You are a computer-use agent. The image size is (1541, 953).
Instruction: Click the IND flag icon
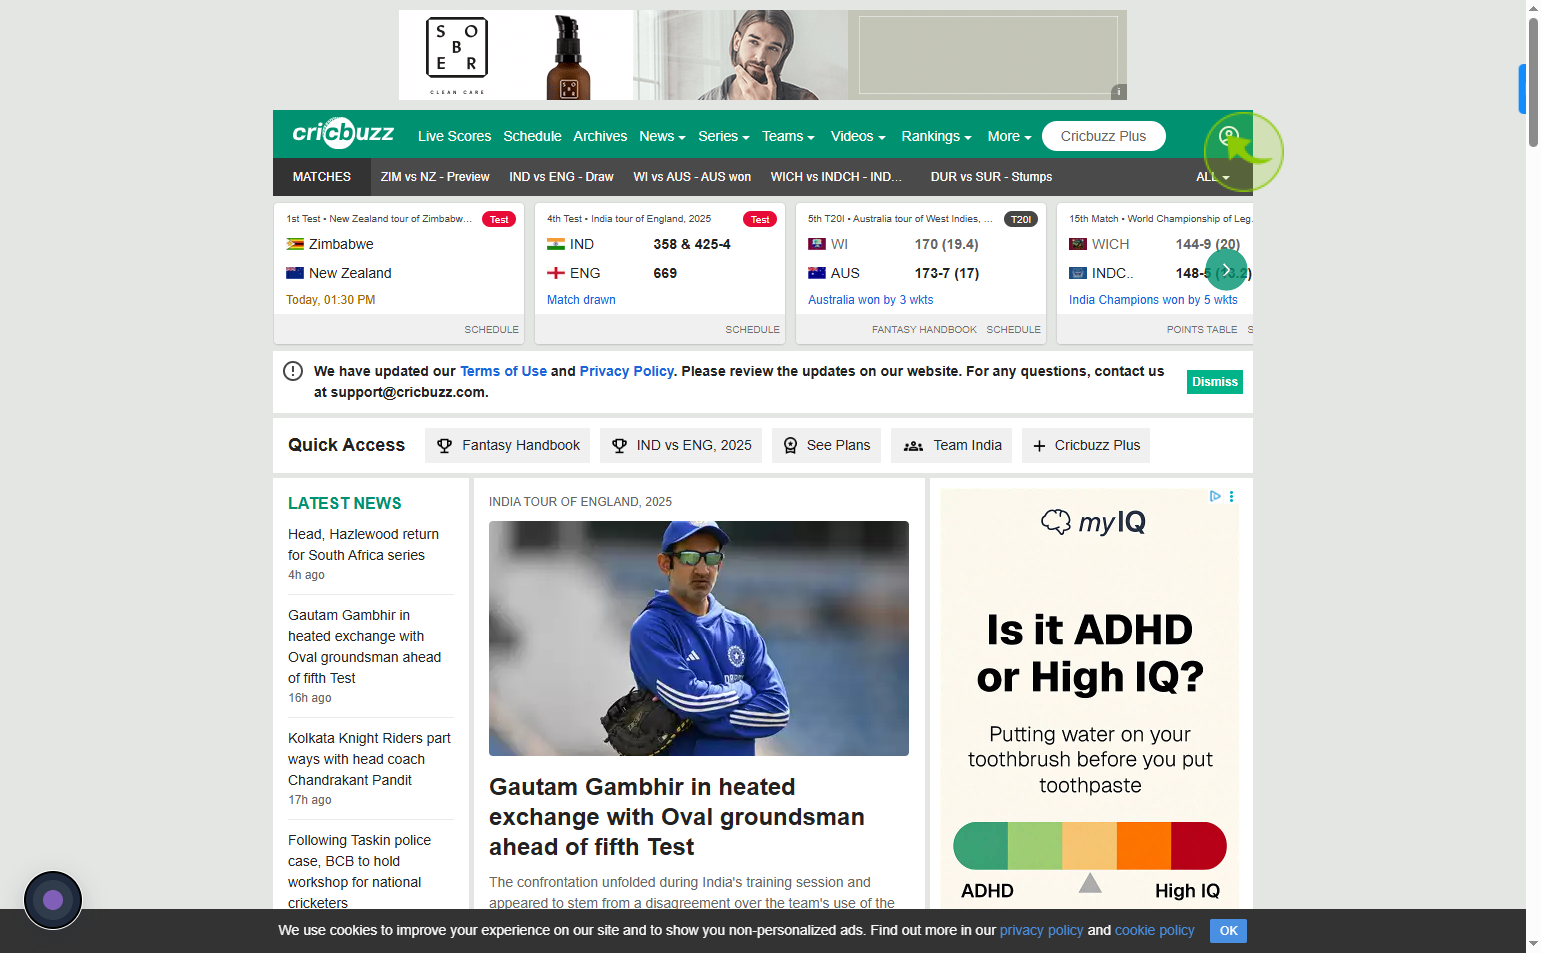pos(556,244)
